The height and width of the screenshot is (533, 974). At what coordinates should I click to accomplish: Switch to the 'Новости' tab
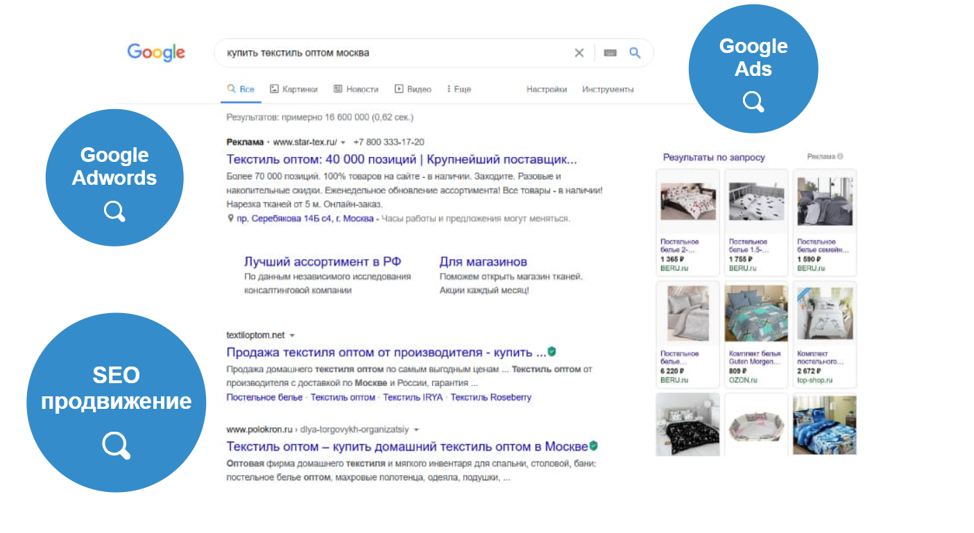pos(356,89)
